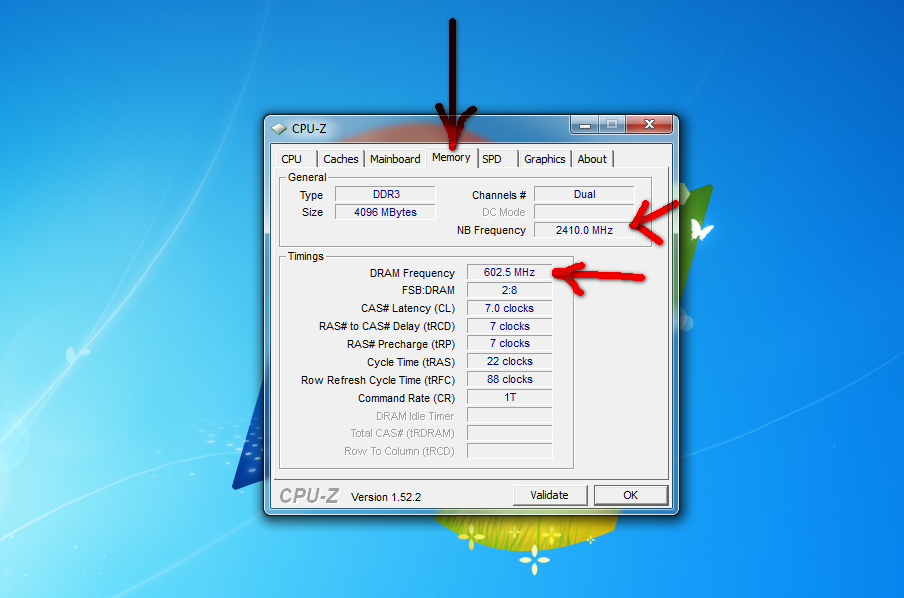Click the 7.0 clocks CAS Latency value
This screenshot has height=598, width=904.
click(509, 309)
